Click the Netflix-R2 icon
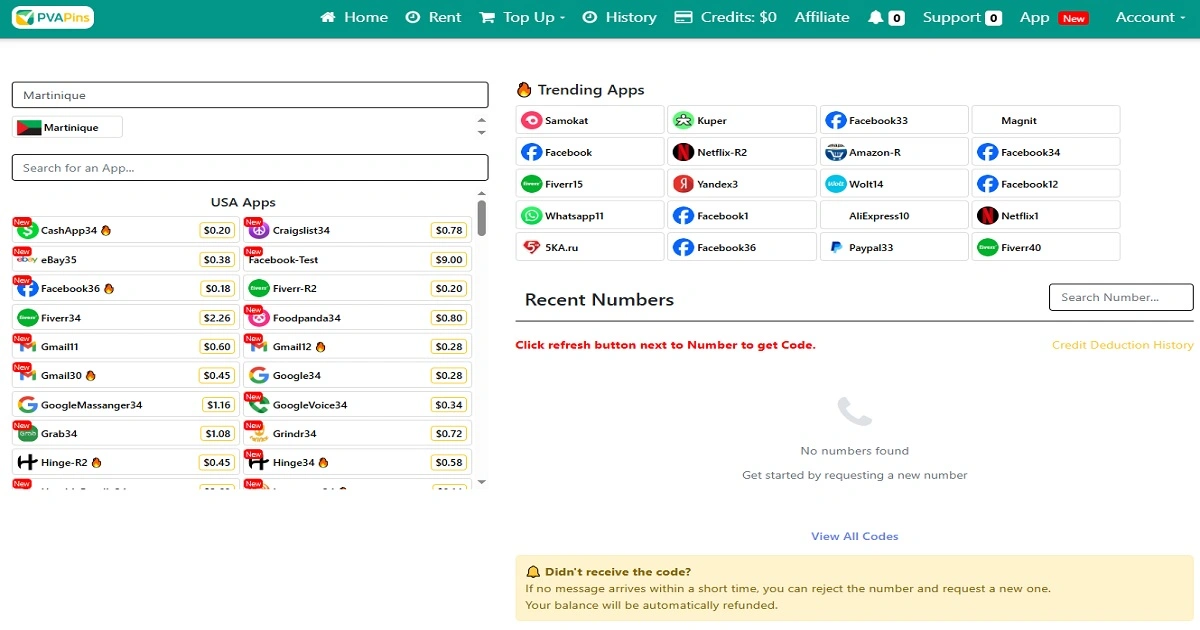This screenshot has width=1200, height=630. coord(683,152)
